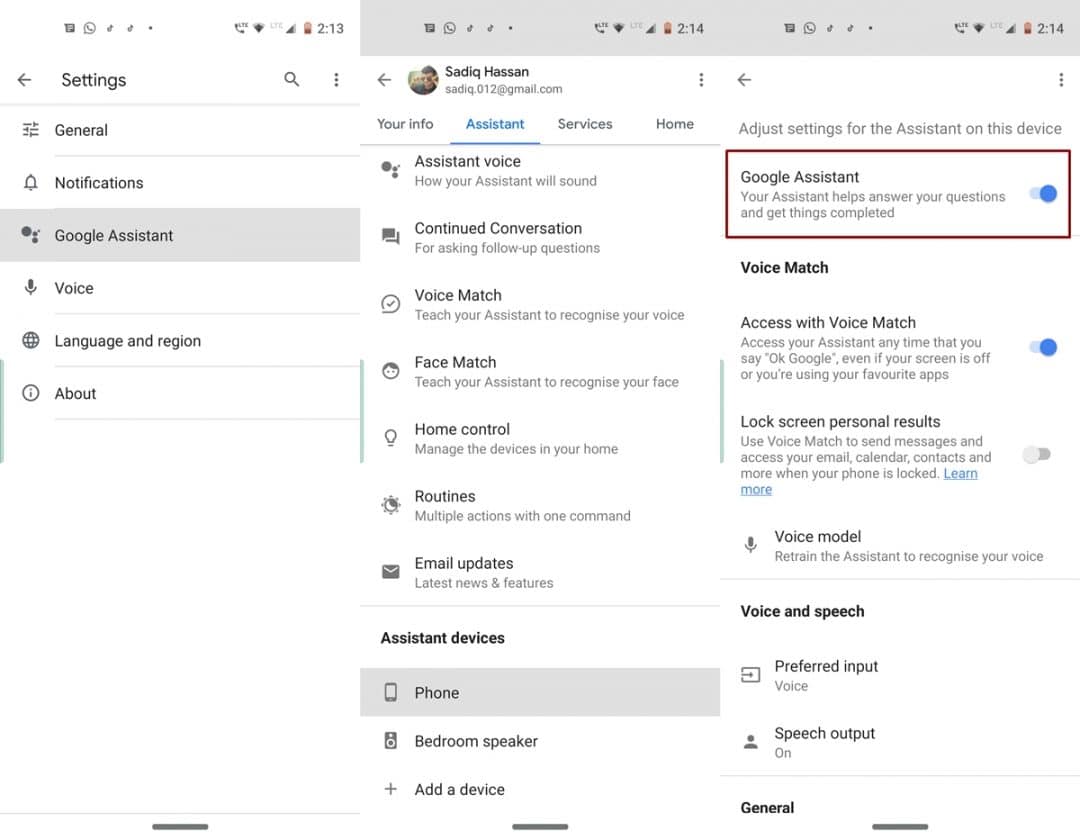Open Voice model option label
Viewport: 1080px width, 840px height.
coord(818,536)
